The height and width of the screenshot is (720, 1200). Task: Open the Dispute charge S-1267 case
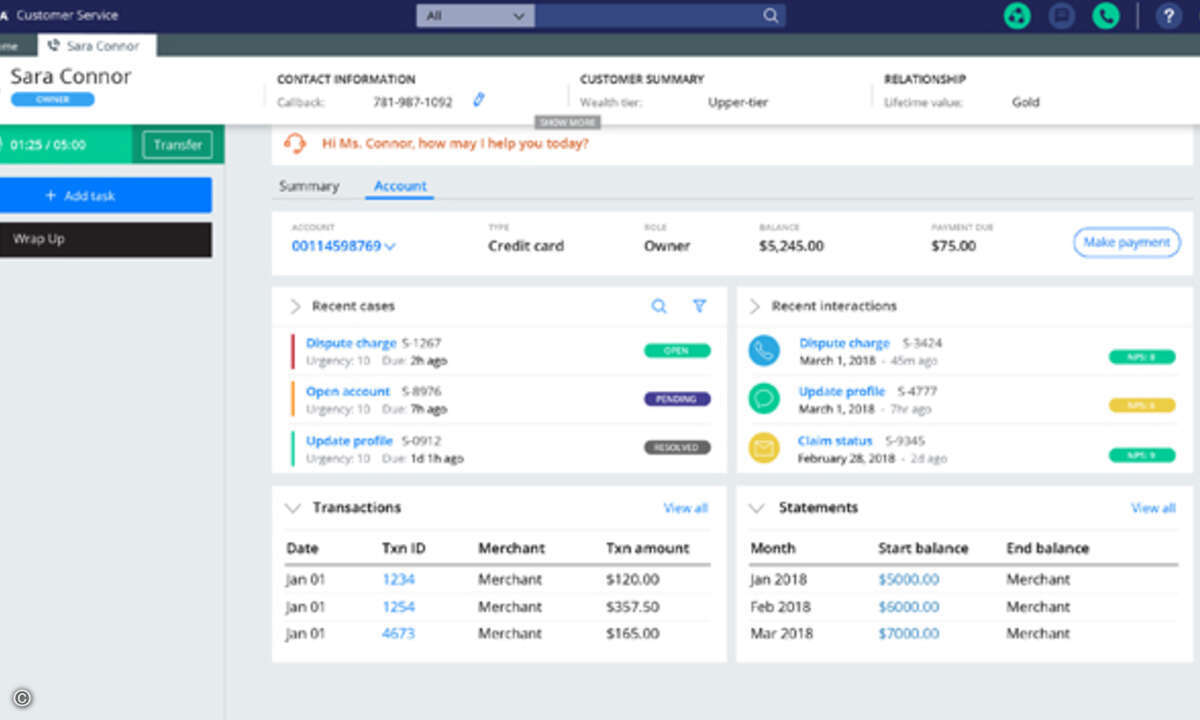click(x=351, y=343)
